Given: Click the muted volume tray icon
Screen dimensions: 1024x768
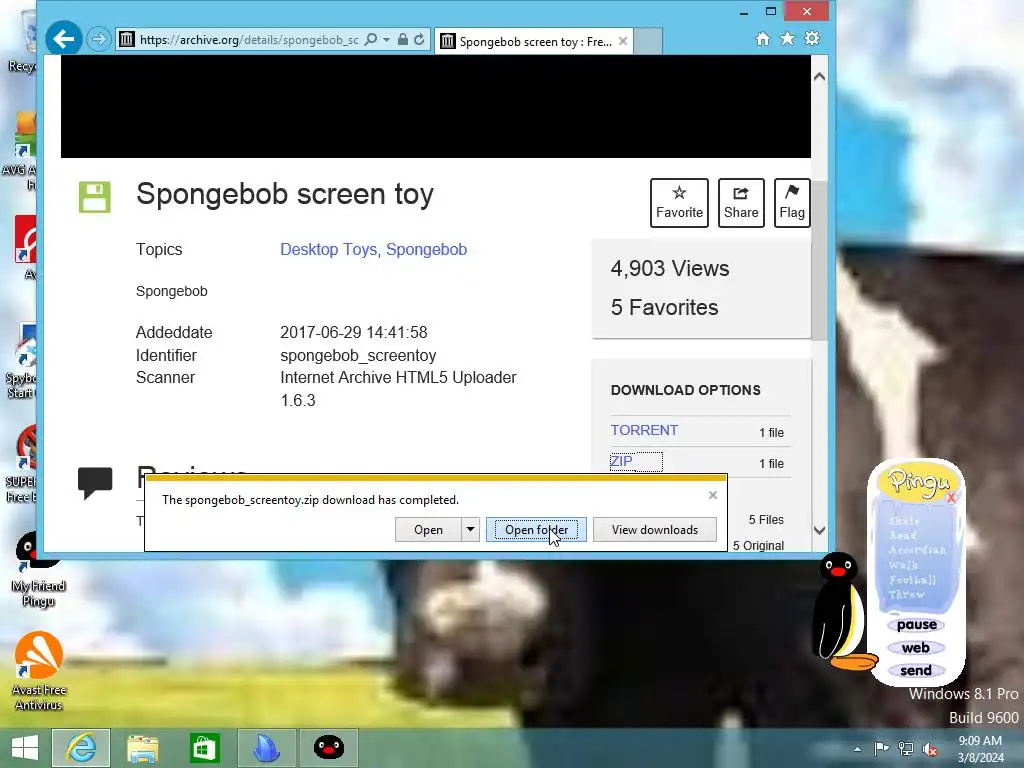Looking at the screenshot, I should point(930,748).
